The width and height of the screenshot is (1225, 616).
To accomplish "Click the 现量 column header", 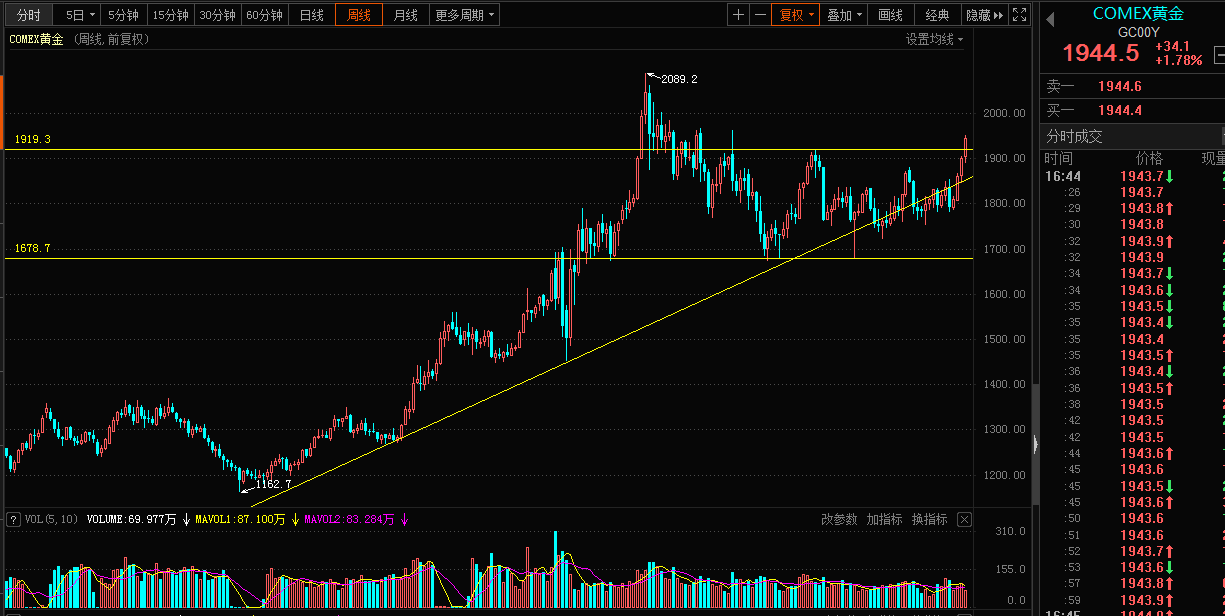I will [1212, 159].
